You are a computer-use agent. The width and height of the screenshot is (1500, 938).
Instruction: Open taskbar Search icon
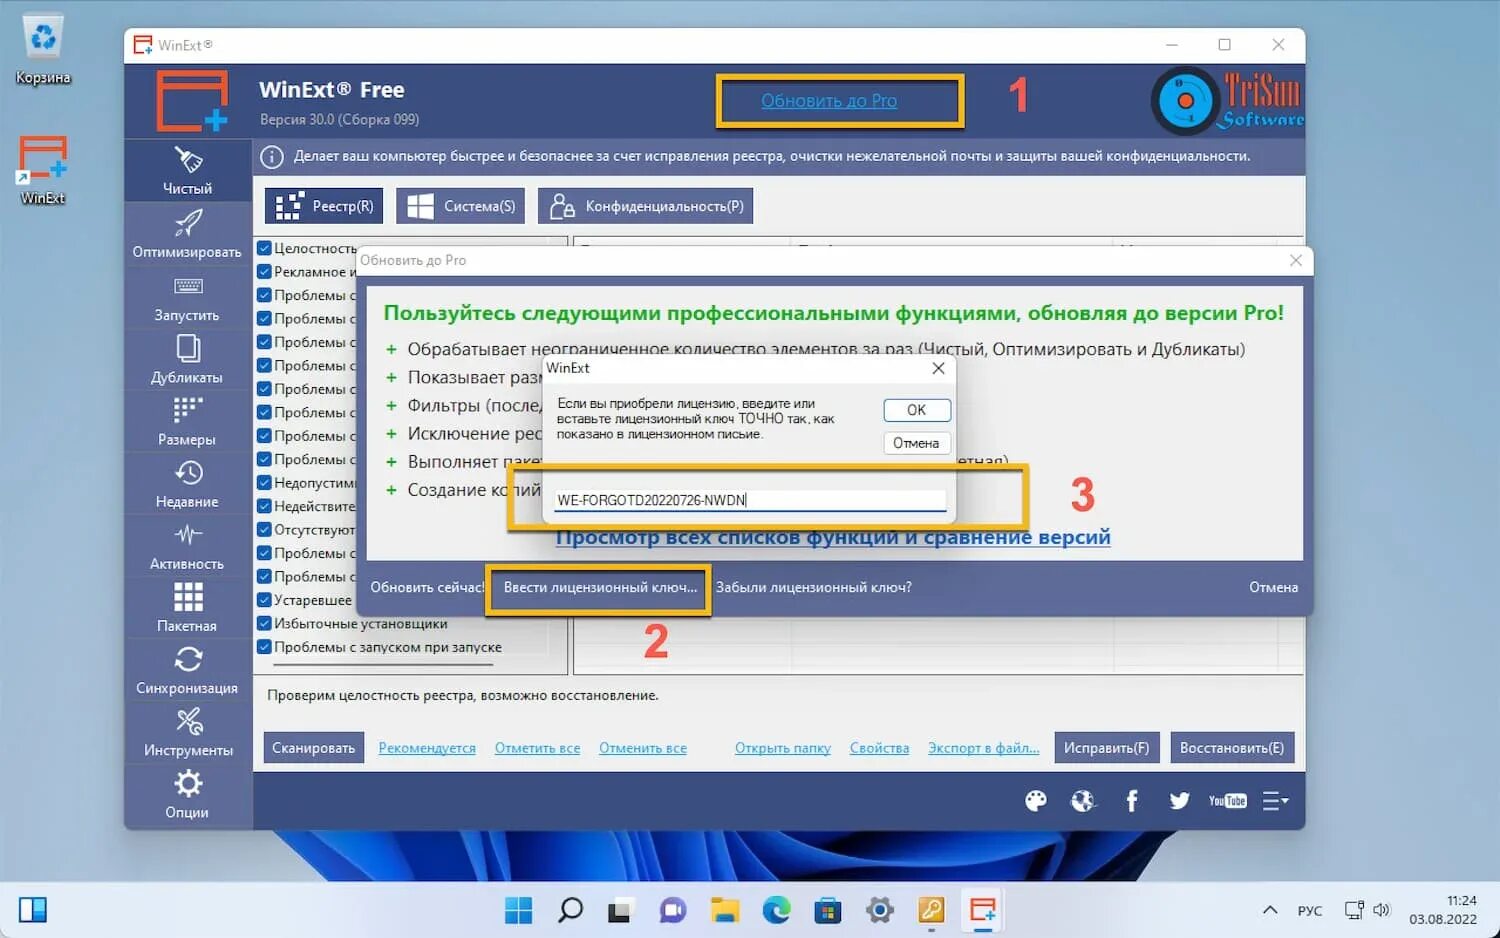pos(570,910)
